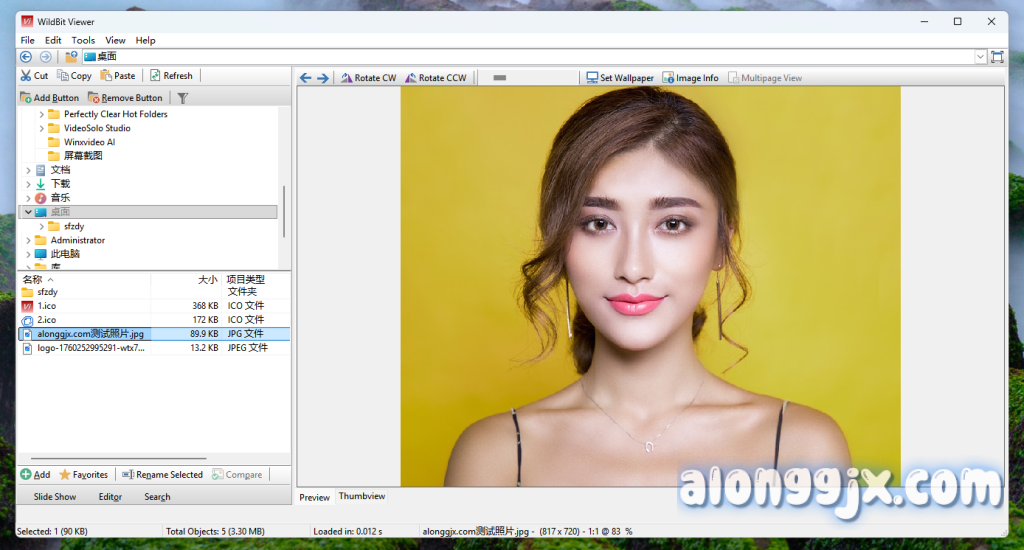The height and width of the screenshot is (550, 1024).
Task: Go to the next image arrow
Action: [323, 78]
